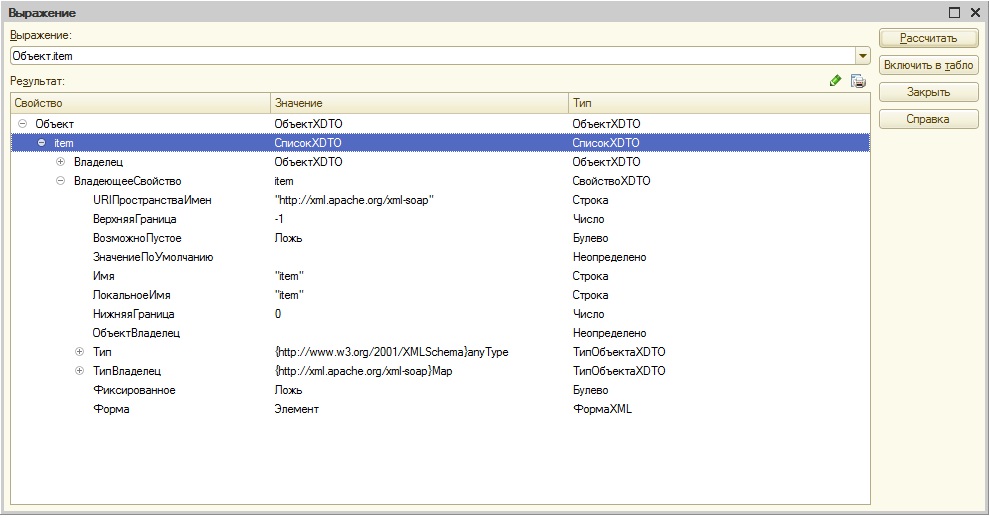Expand the Владелец node
Screen dimensions: 990x518
tap(61, 162)
